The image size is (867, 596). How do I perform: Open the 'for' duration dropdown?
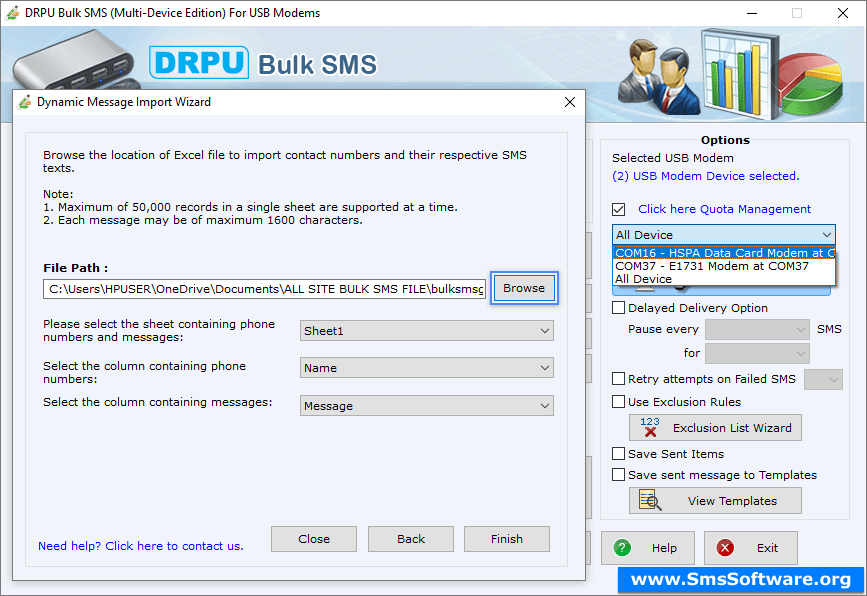point(758,353)
